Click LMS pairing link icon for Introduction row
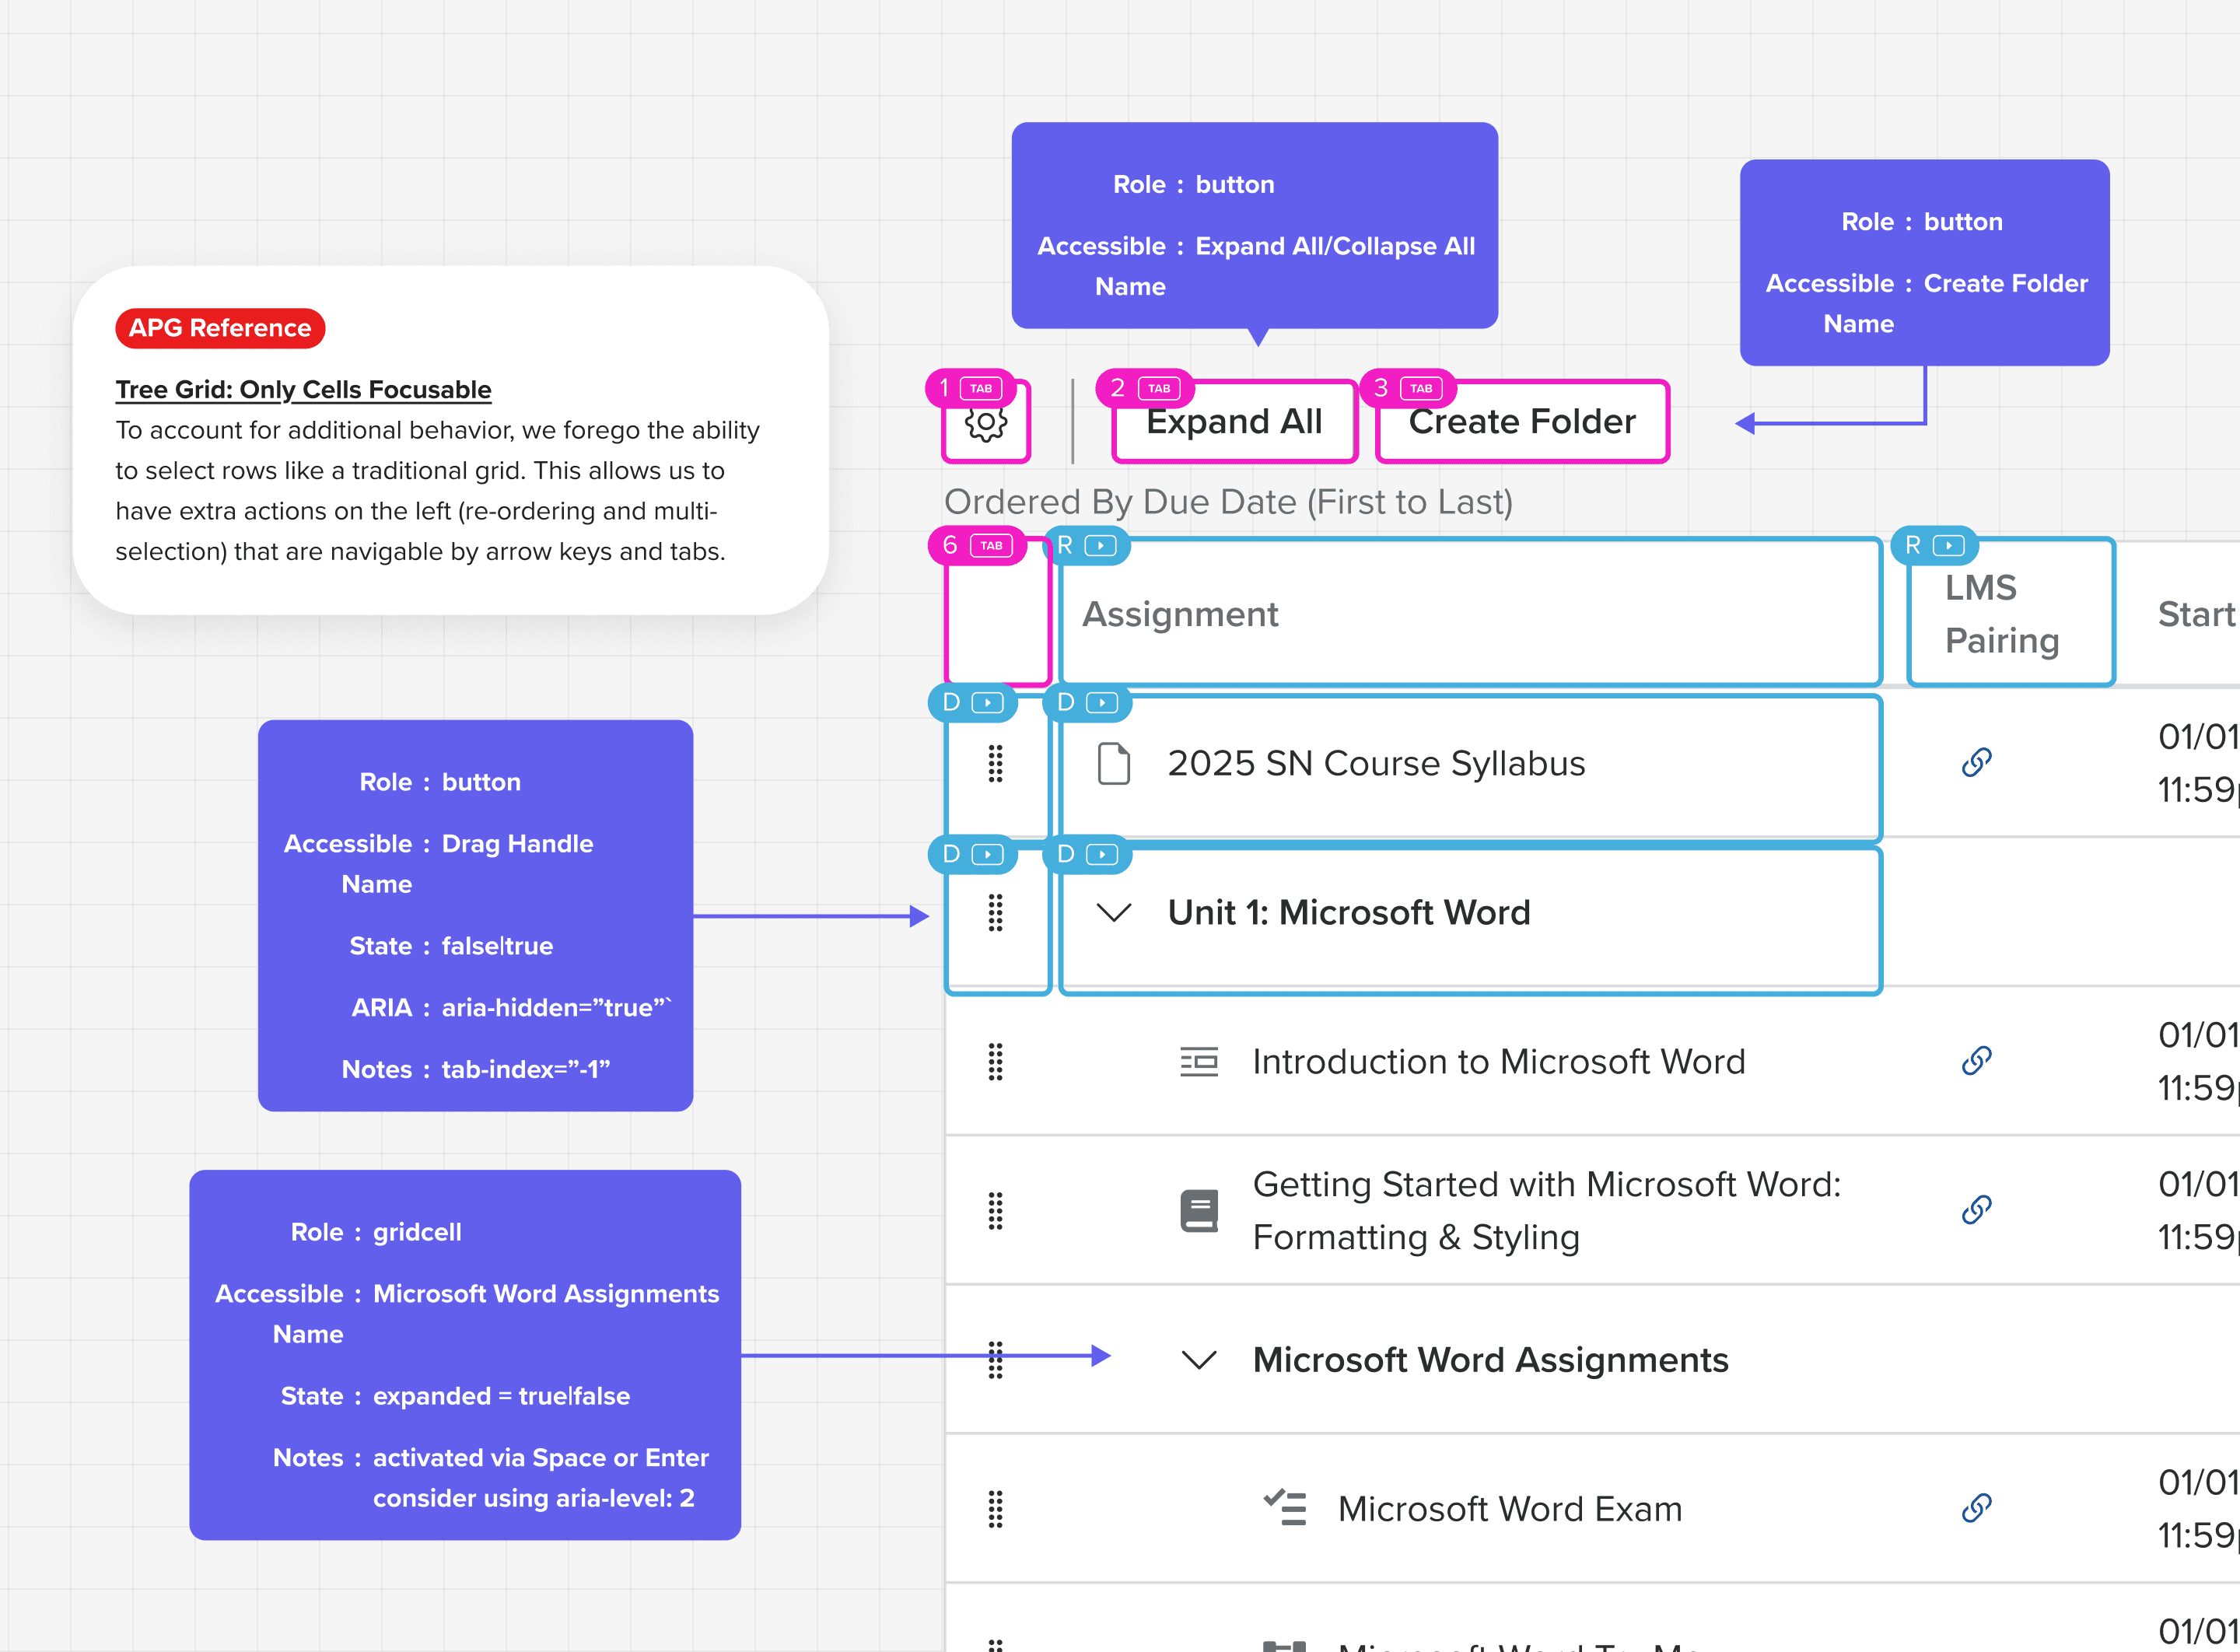Viewport: 2240px width, 1652px height. (1976, 1060)
